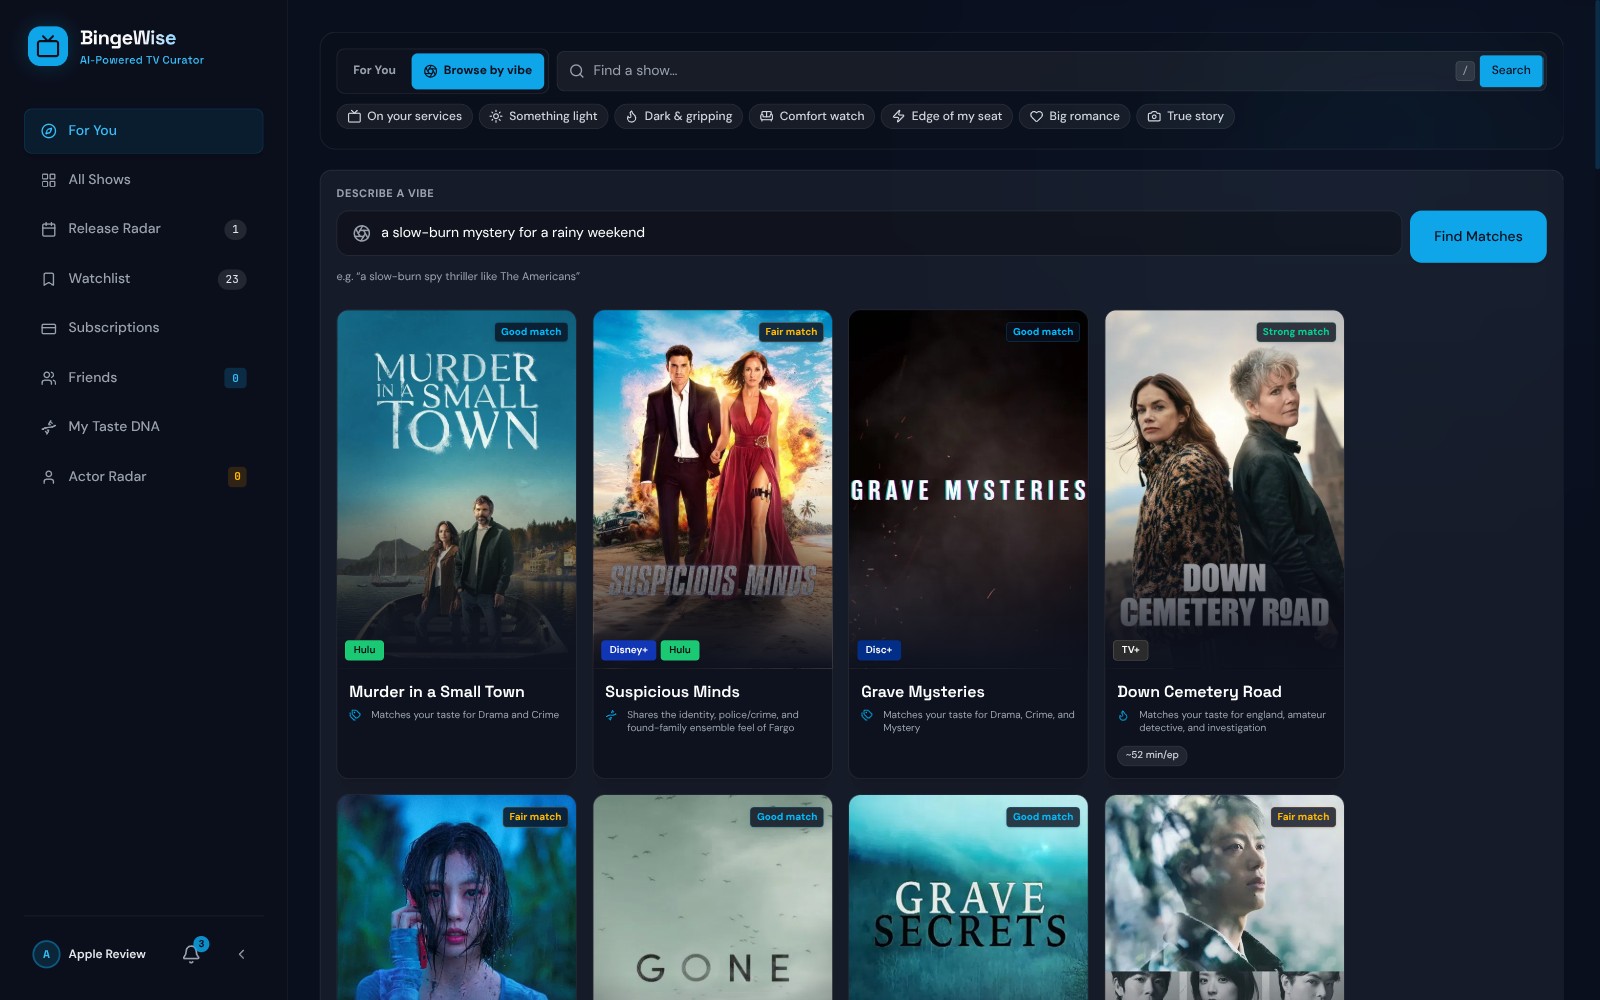Toggle the Big romance chip
This screenshot has width=1600, height=1000.
click(1075, 117)
